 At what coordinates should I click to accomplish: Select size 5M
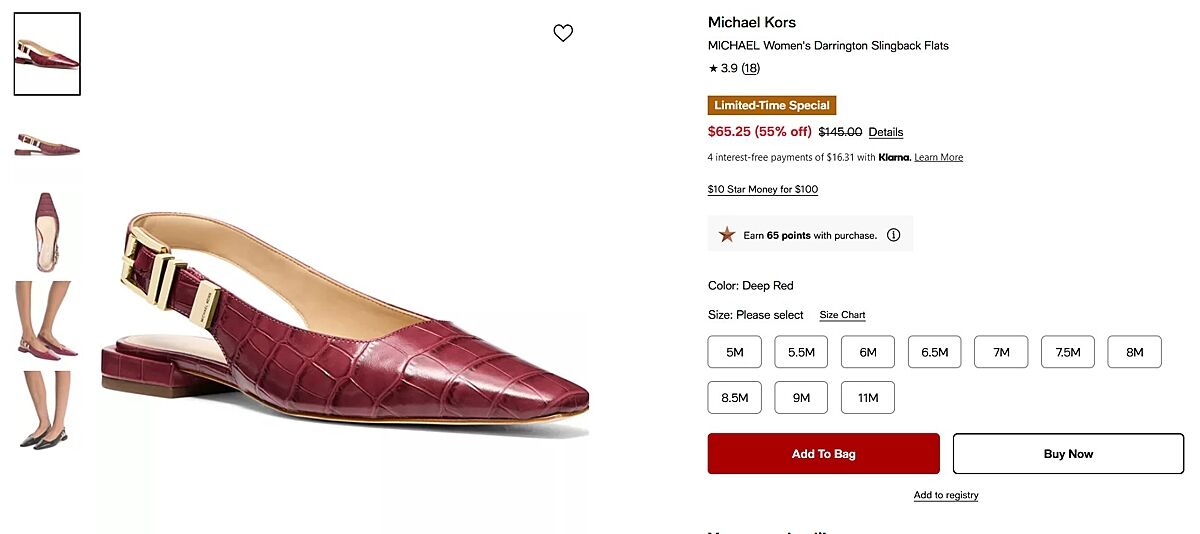coord(735,352)
